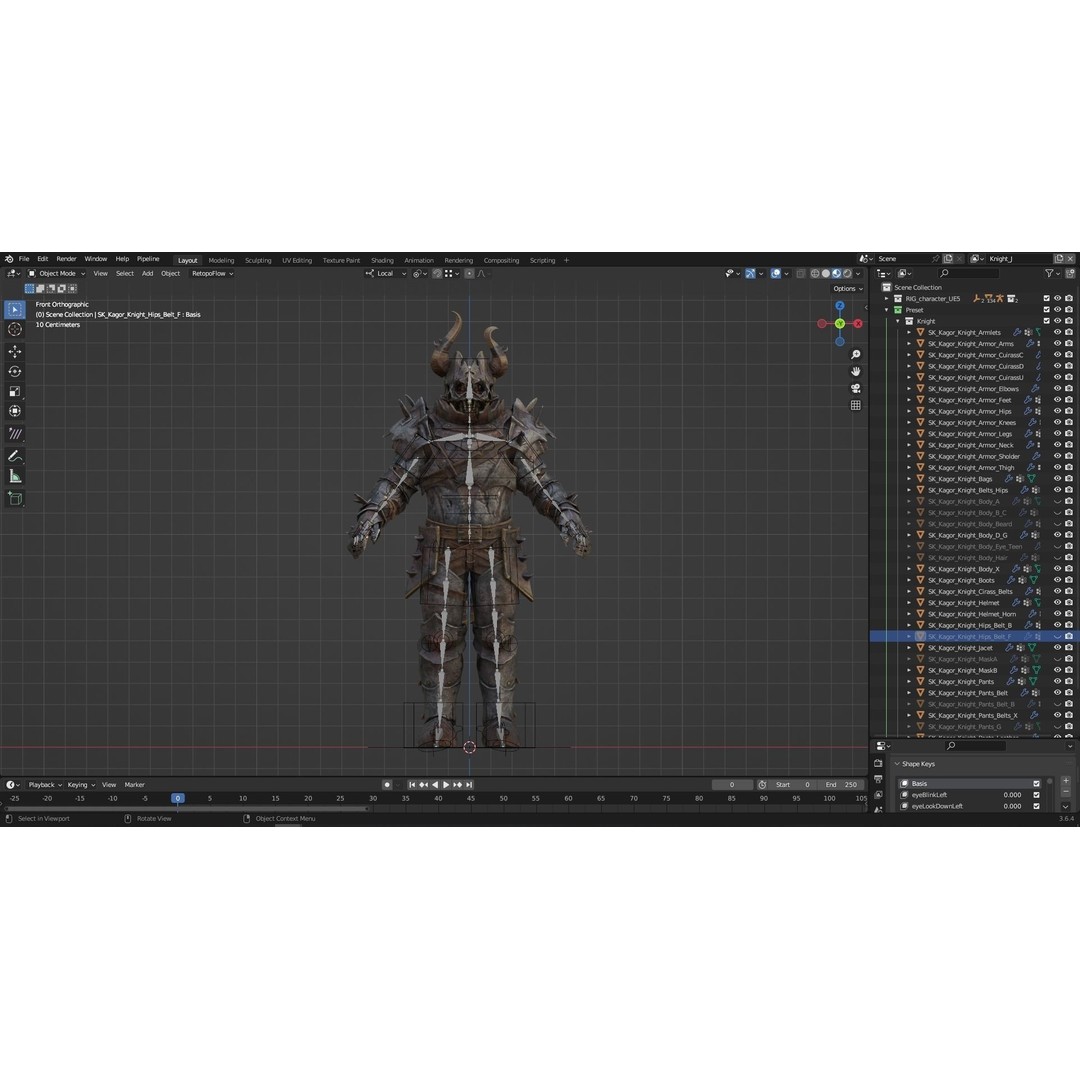Open the RetopoFlow dropdown
The width and height of the screenshot is (1080, 1080).
[x=212, y=273]
